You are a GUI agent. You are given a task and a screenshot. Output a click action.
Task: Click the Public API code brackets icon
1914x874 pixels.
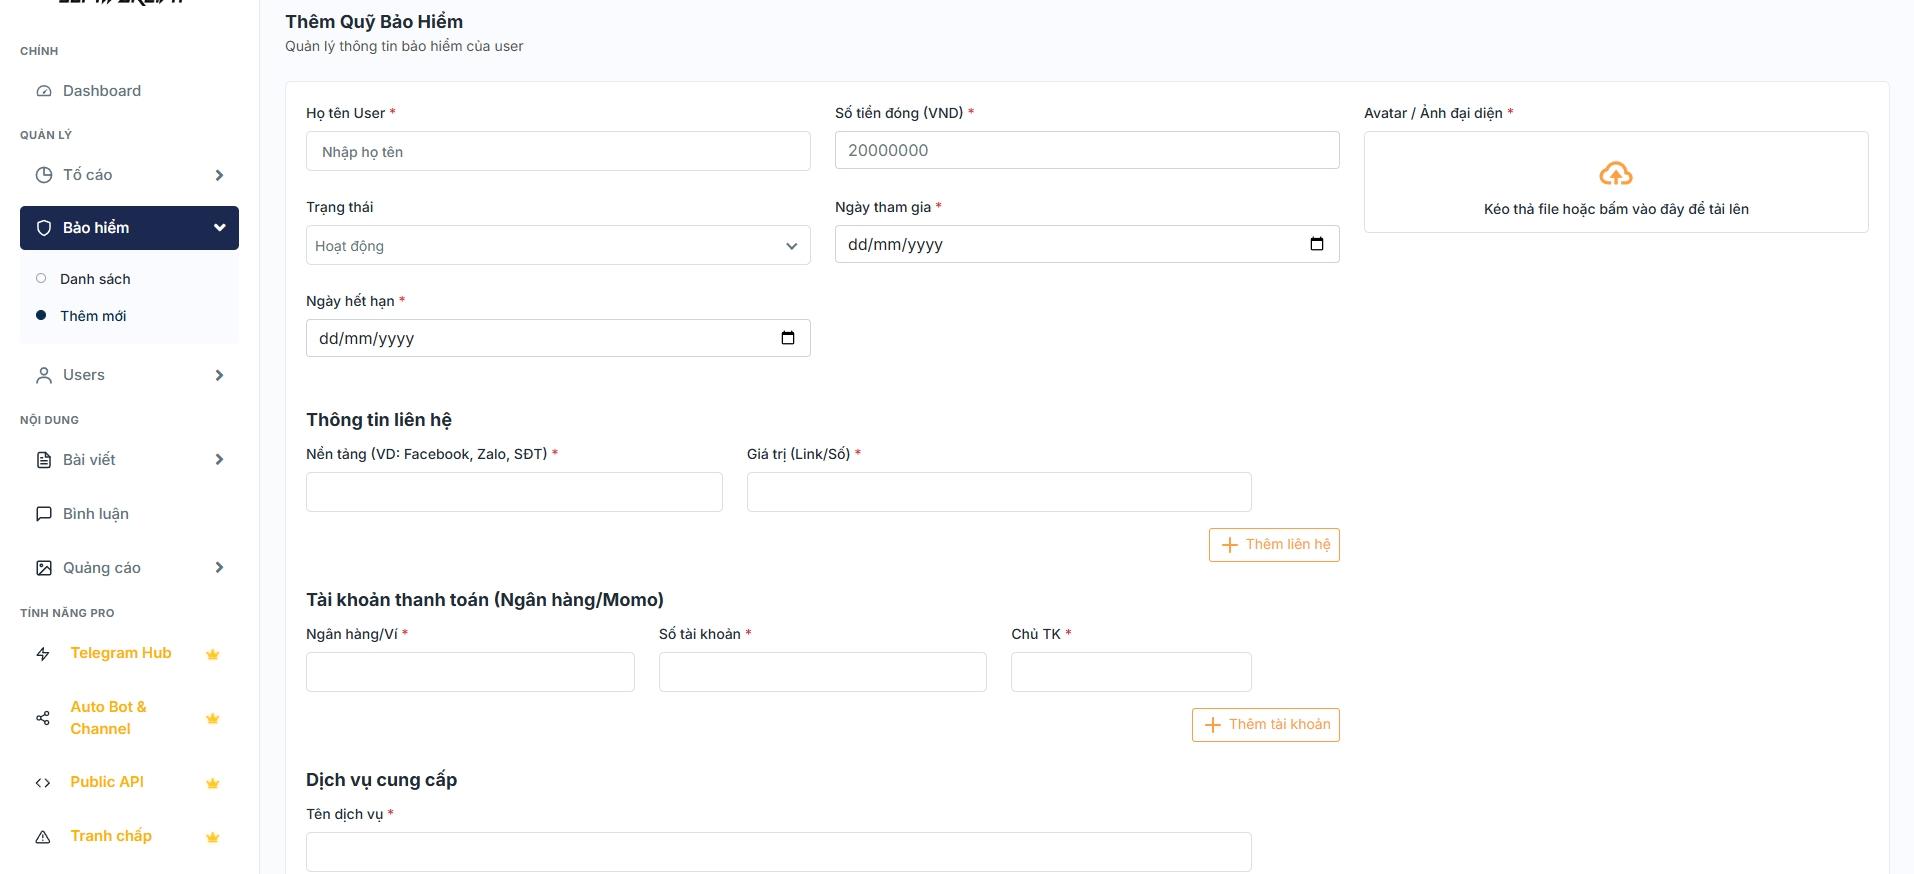43,783
